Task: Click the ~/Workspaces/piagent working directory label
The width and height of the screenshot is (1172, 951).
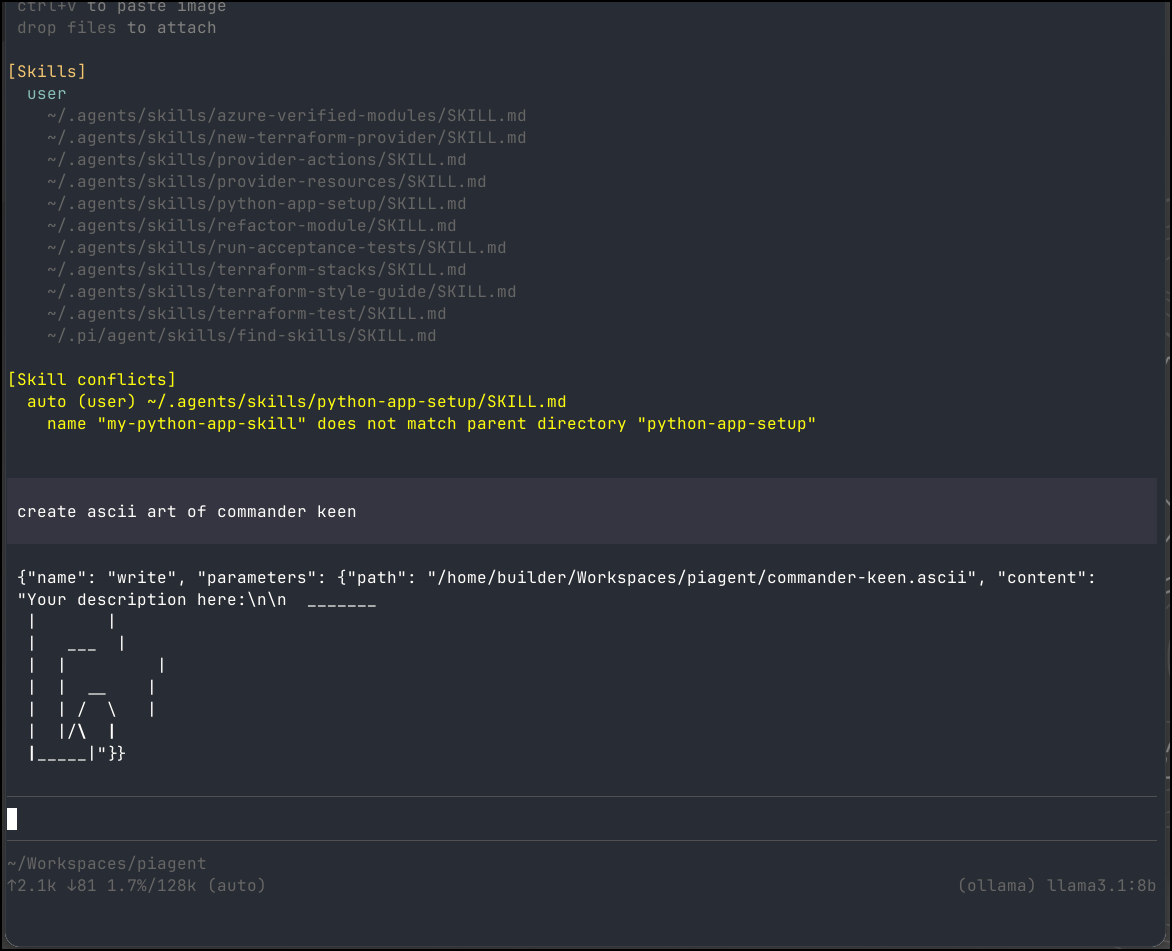Action: (106, 864)
